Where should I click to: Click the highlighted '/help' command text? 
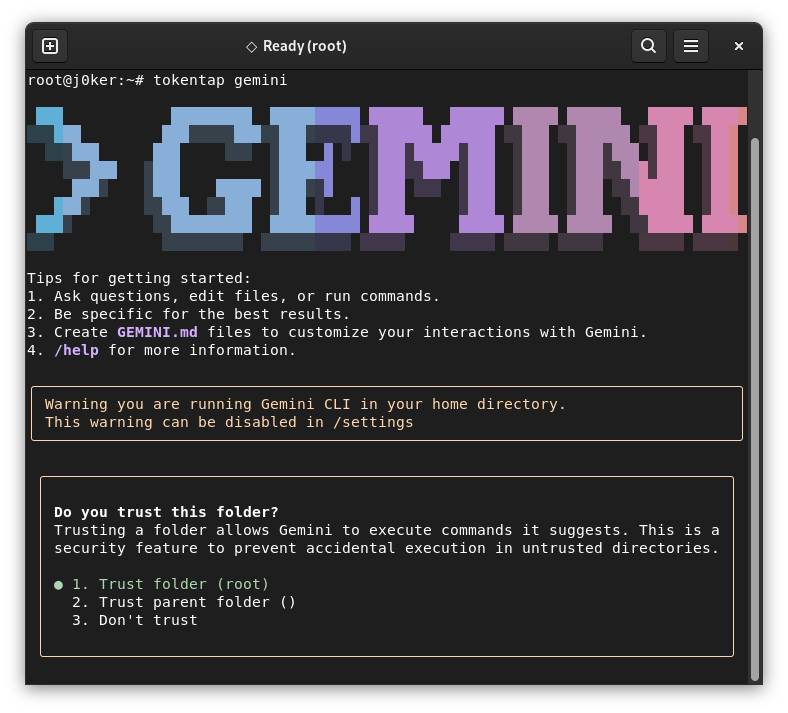(76, 350)
